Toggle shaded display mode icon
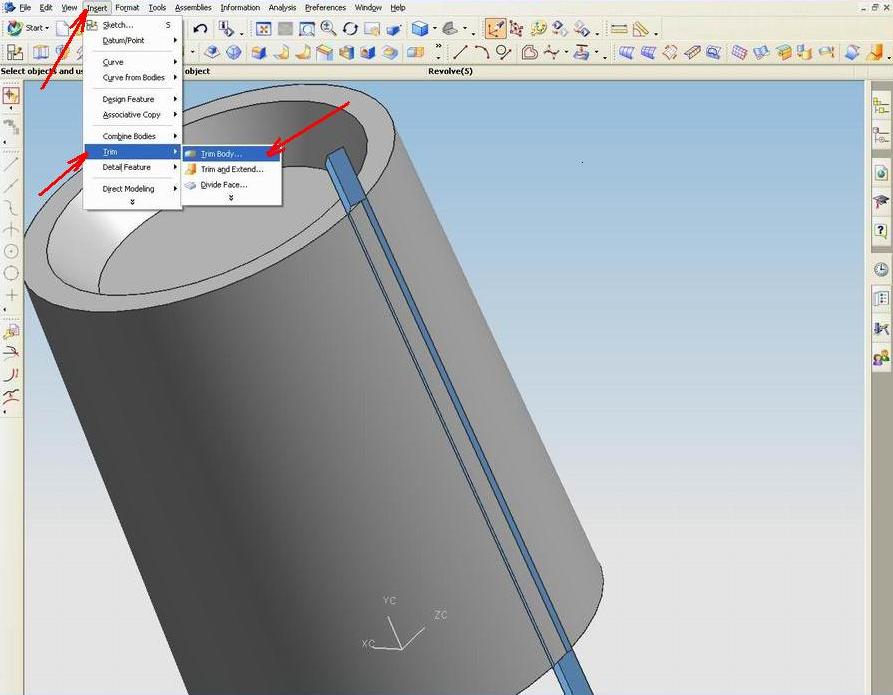The height and width of the screenshot is (695, 893). pos(421,28)
